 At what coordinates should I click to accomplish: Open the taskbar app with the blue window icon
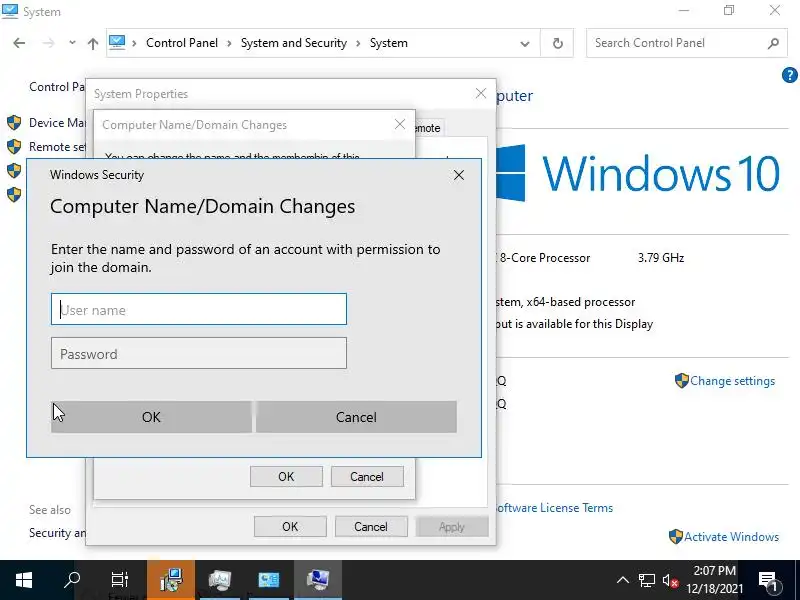(x=268, y=580)
